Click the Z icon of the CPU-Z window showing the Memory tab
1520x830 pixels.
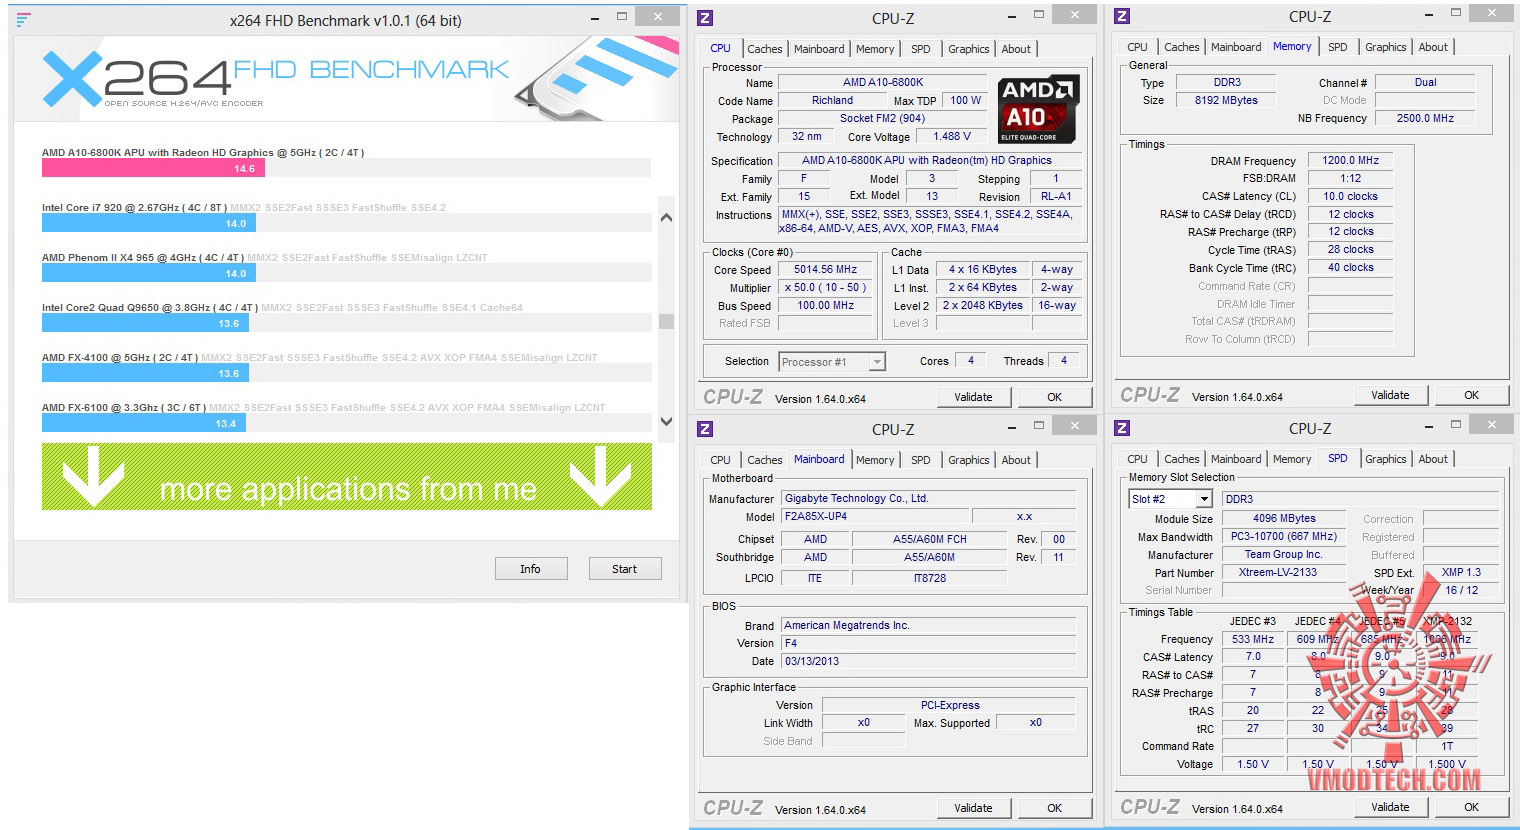(1122, 16)
